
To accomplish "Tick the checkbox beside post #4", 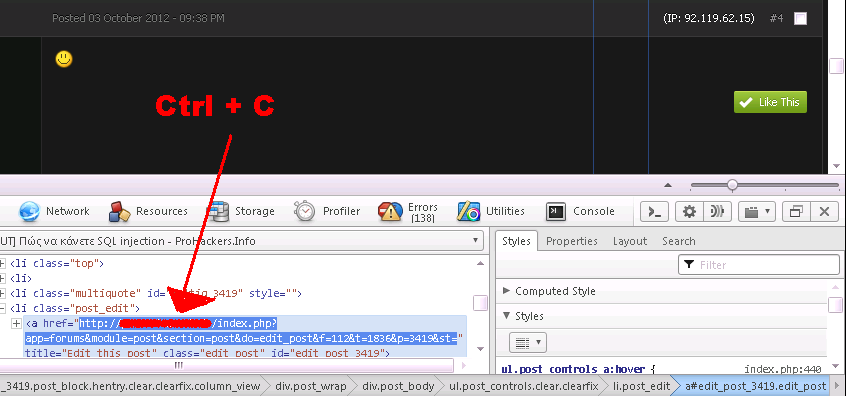I will click(801, 19).
